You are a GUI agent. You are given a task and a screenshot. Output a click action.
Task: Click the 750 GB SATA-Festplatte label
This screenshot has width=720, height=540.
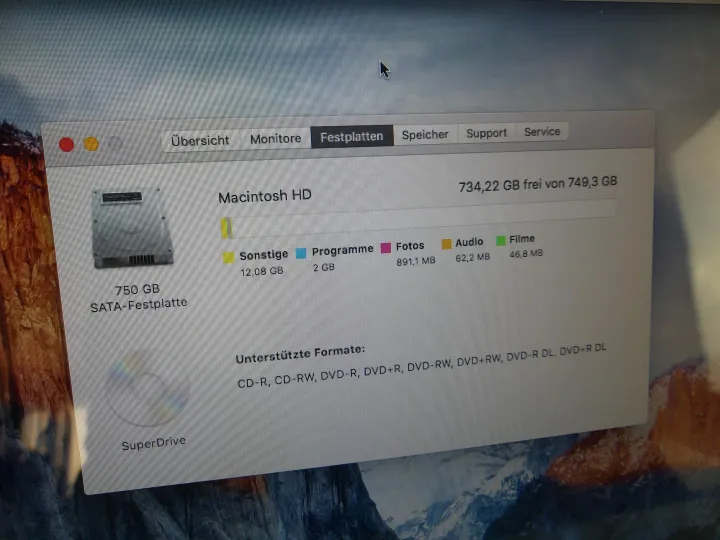click(138, 296)
